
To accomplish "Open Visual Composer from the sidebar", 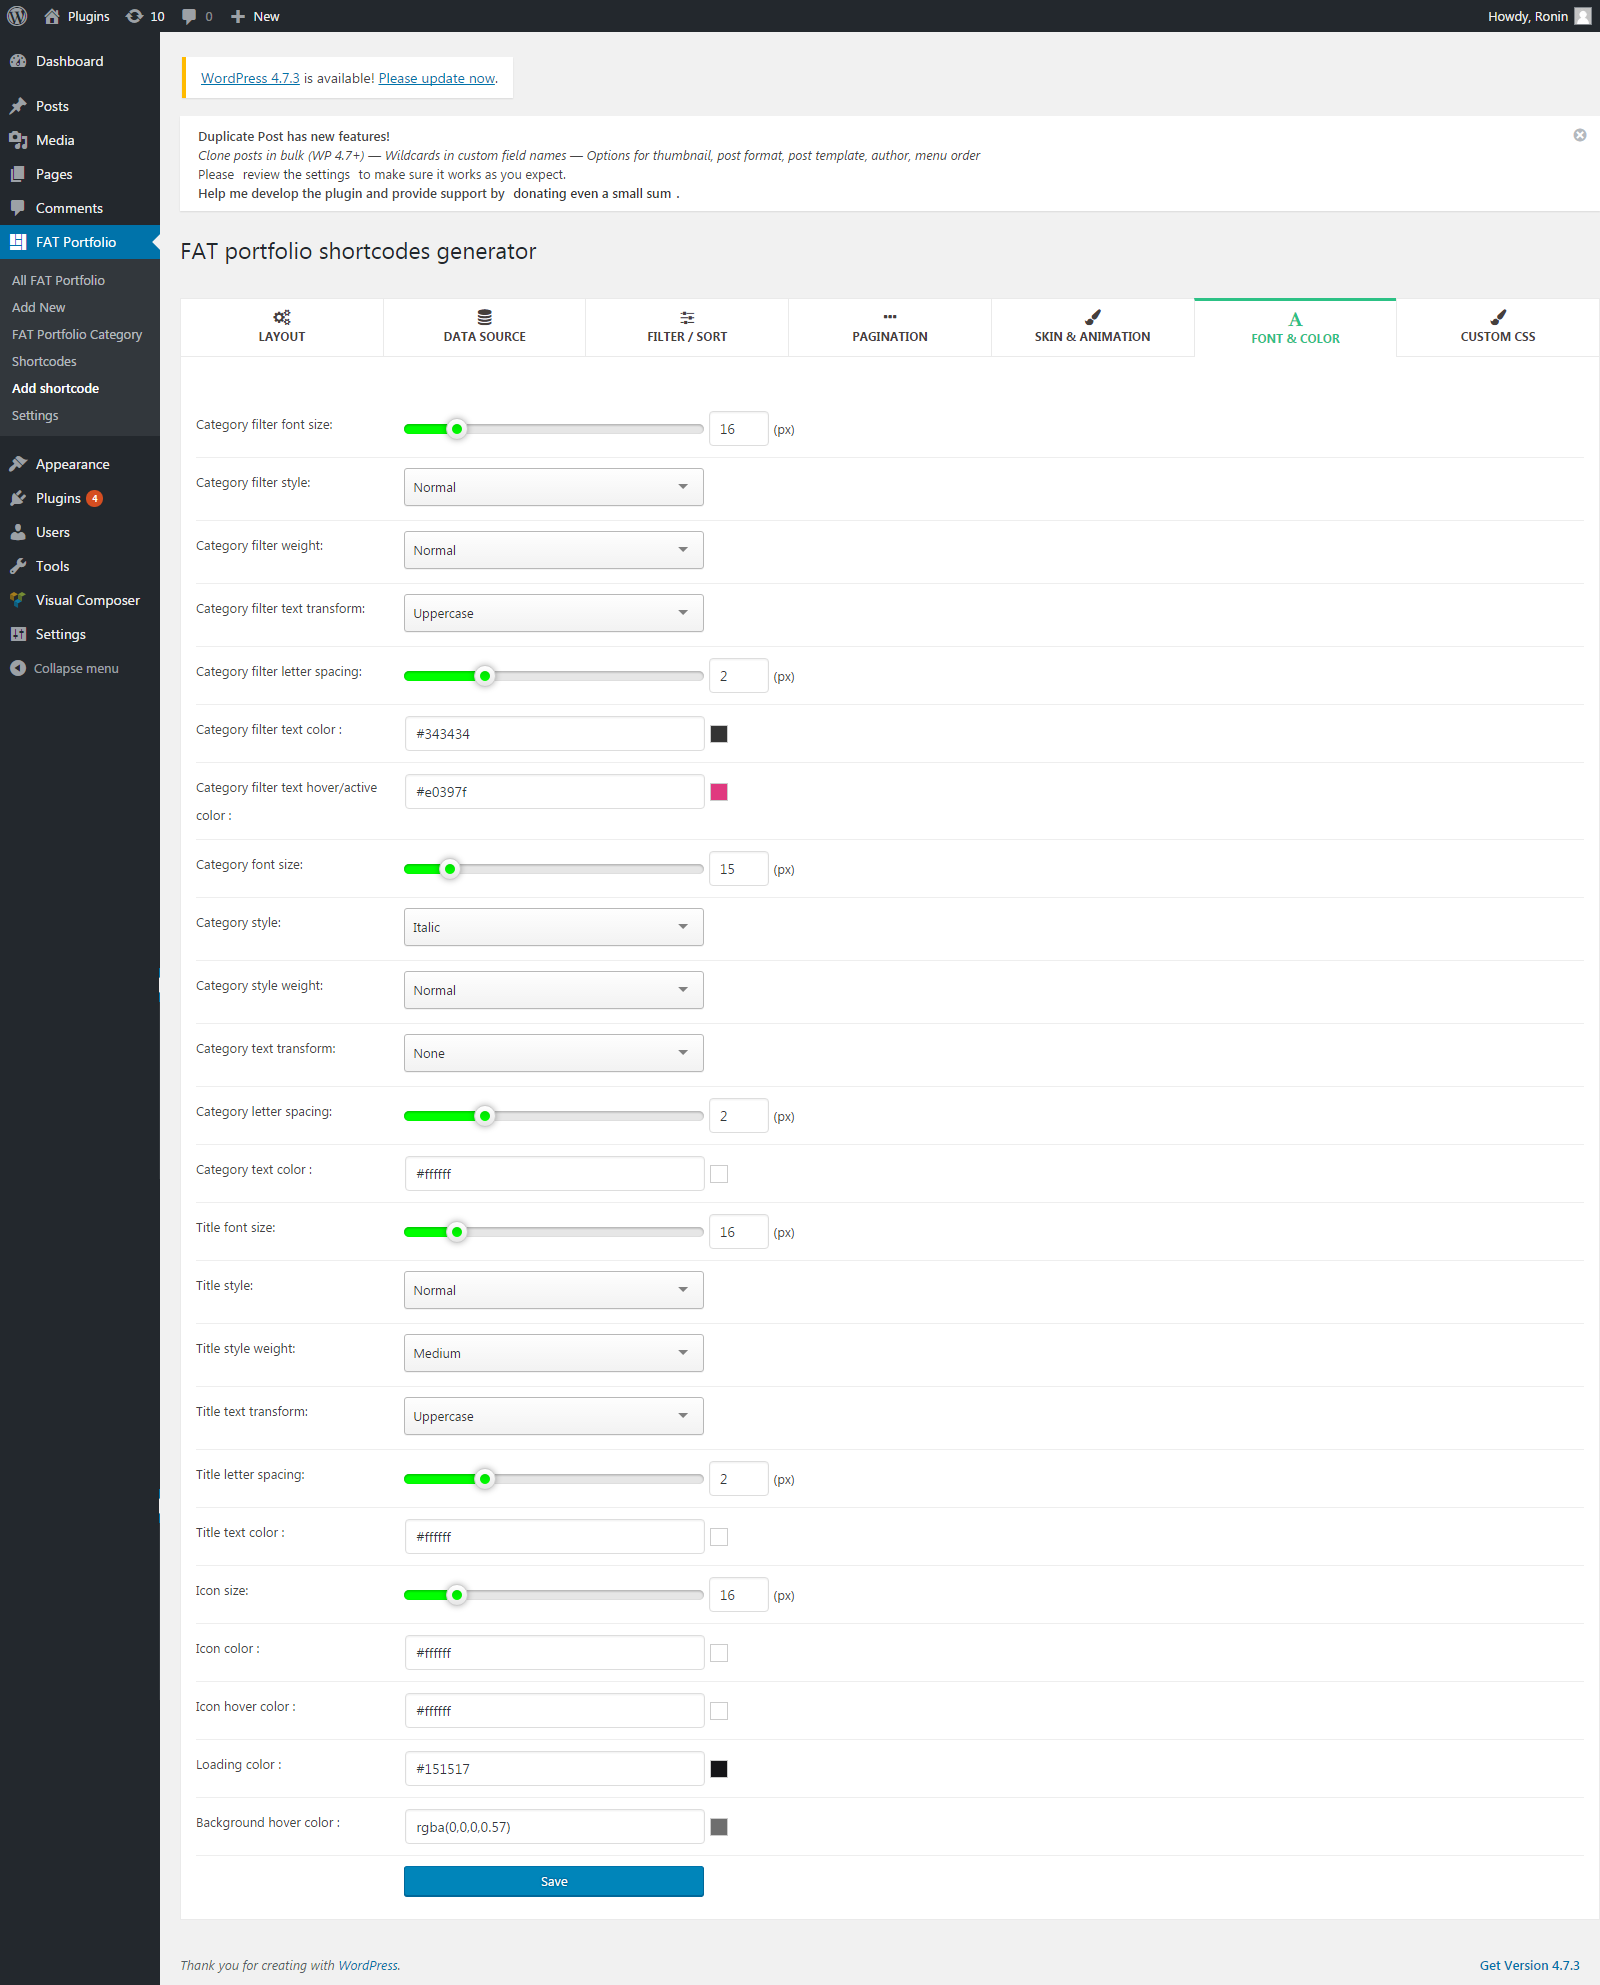I will coord(87,600).
